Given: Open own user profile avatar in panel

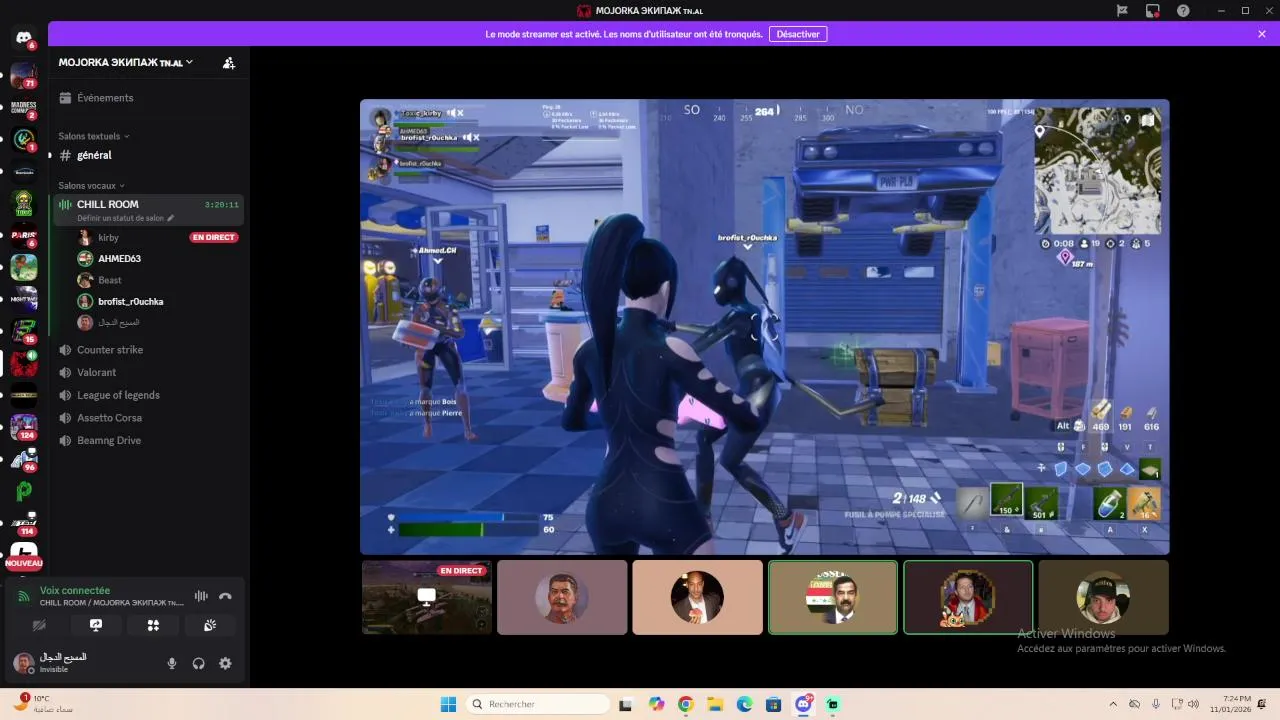Looking at the screenshot, I should [22, 663].
